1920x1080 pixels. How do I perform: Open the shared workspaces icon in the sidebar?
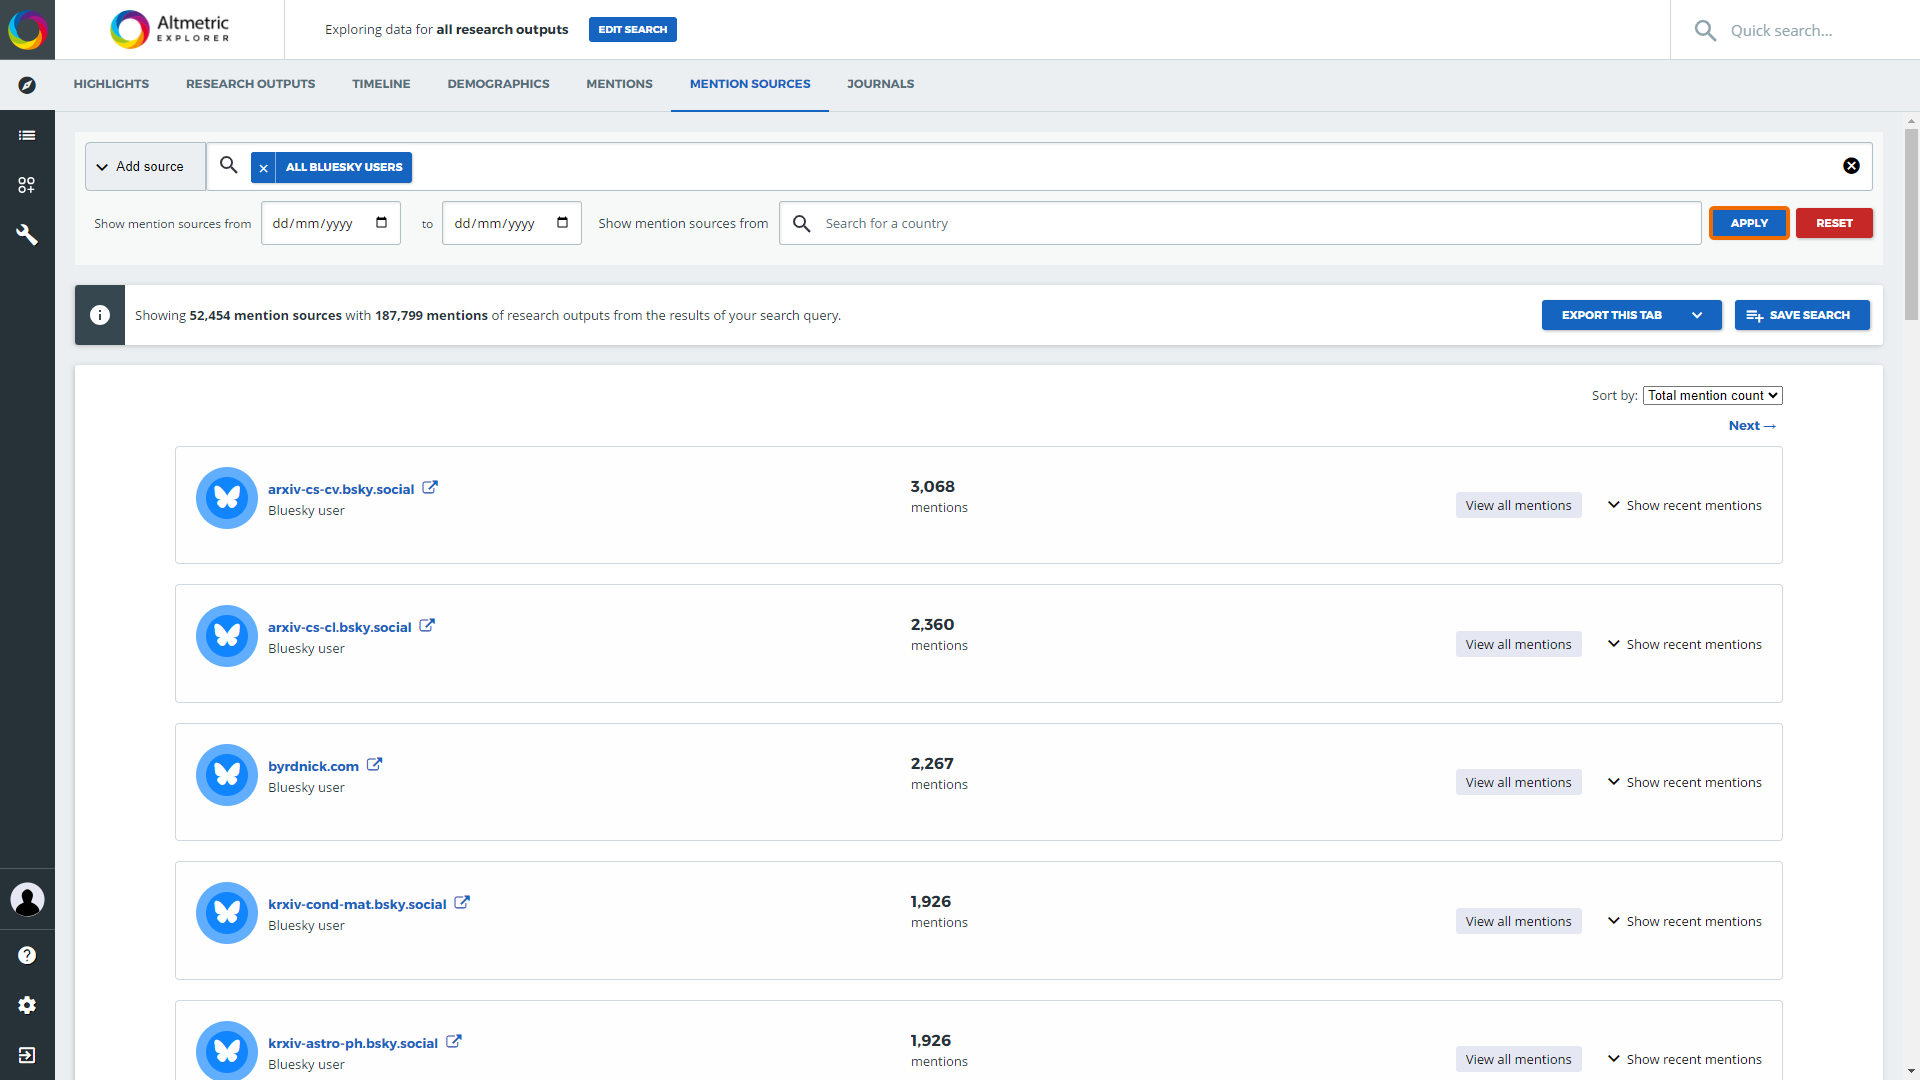(x=27, y=185)
